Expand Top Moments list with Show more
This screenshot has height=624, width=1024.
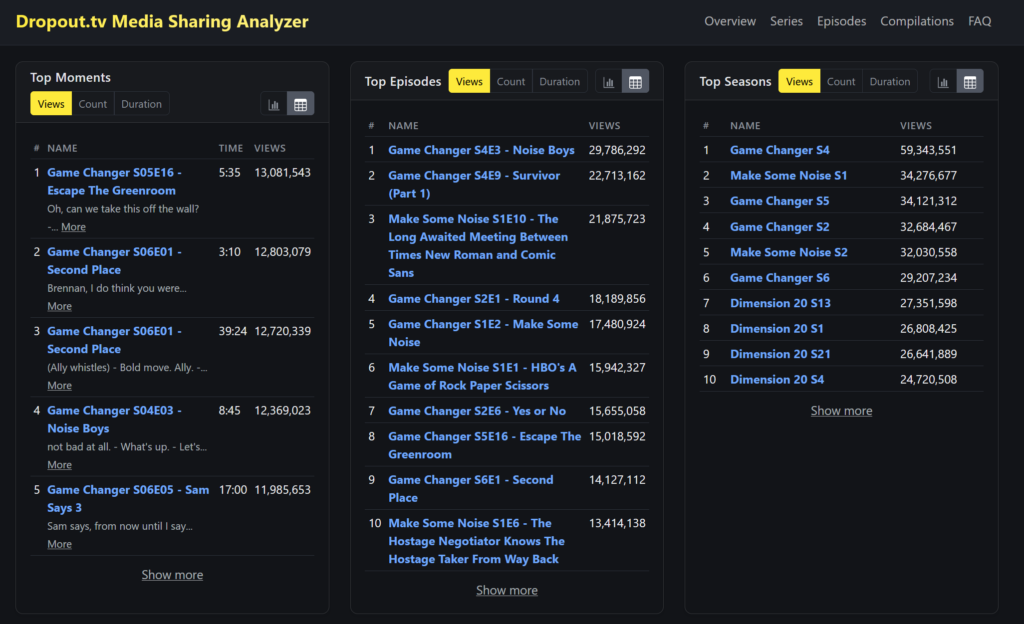(172, 575)
